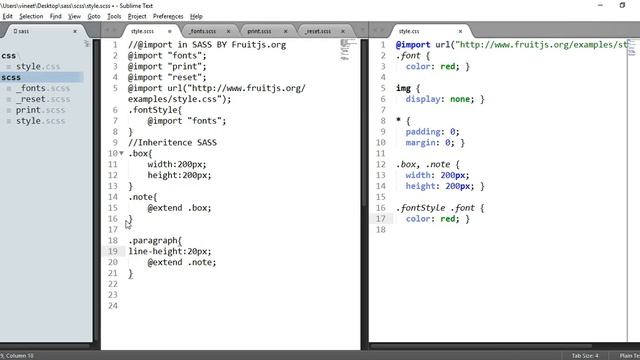Switch to the style.scss tab

click(142, 31)
